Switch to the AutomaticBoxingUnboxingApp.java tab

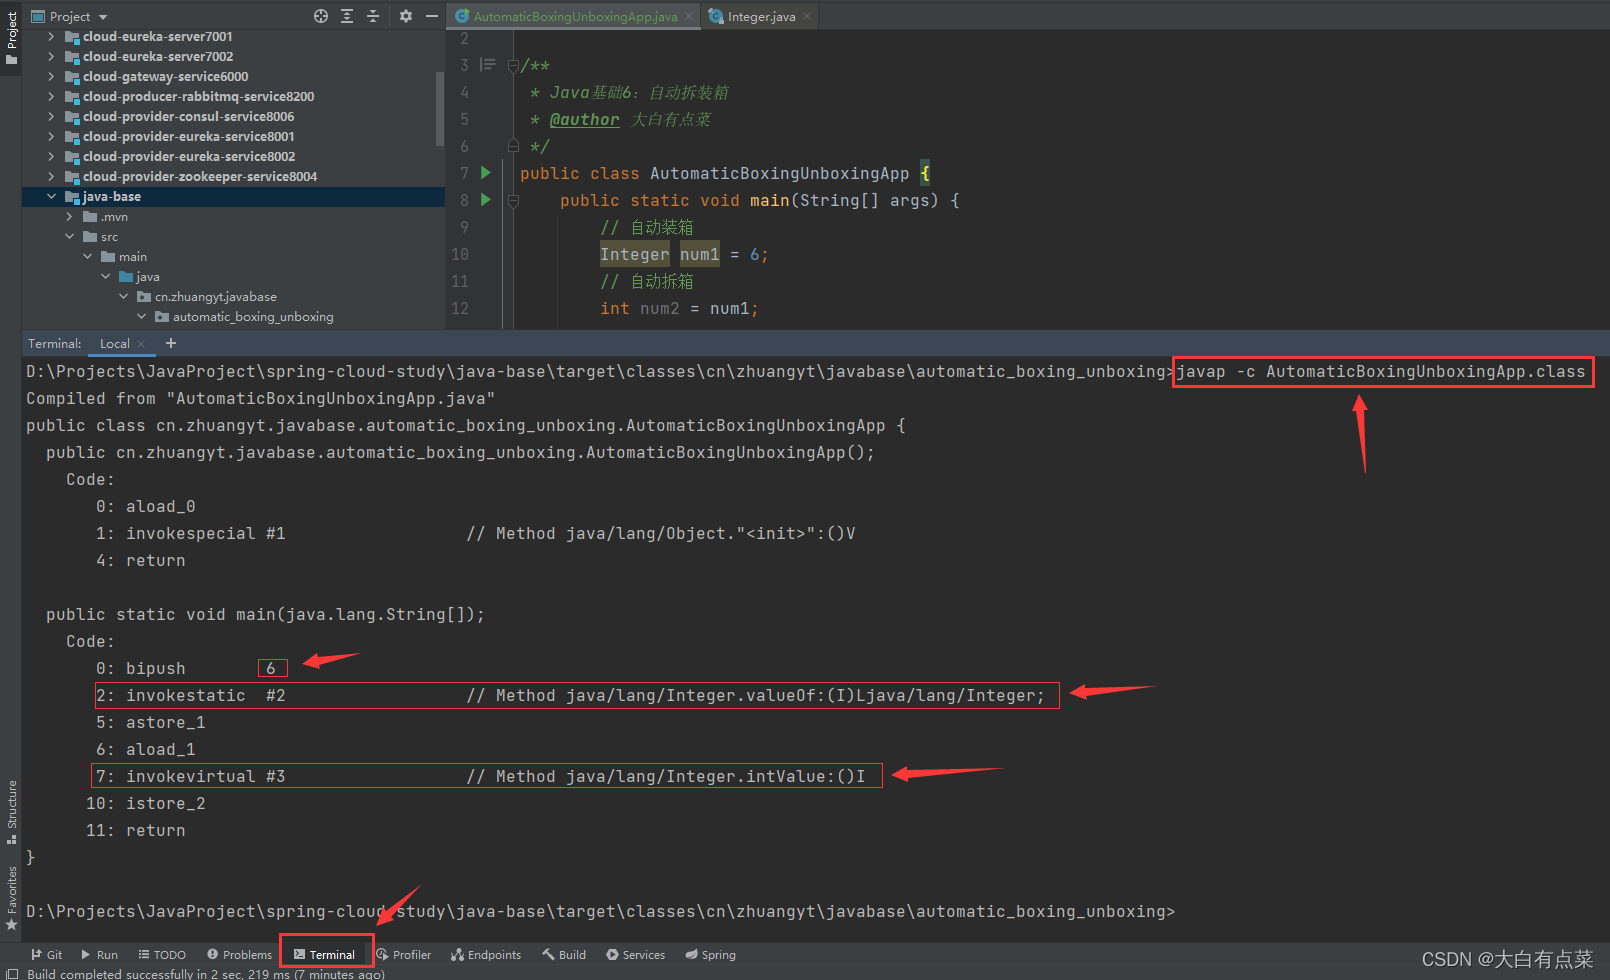pos(573,16)
